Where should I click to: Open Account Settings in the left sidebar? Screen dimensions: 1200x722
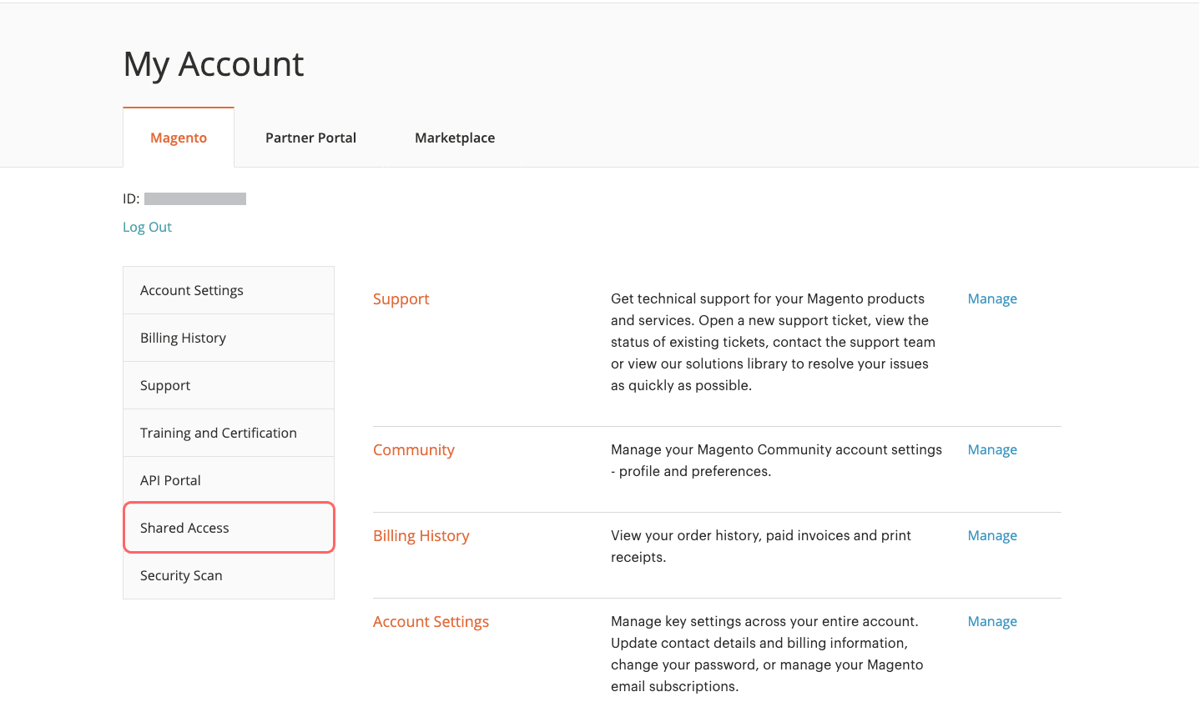point(192,290)
